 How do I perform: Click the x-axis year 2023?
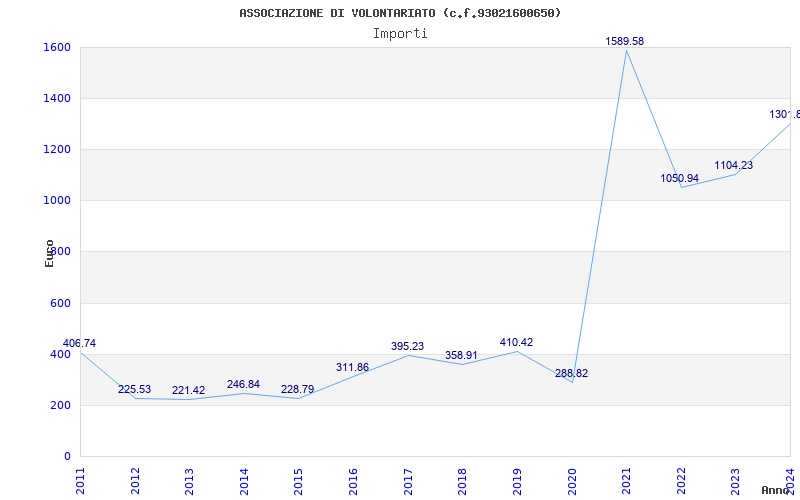pos(735,481)
